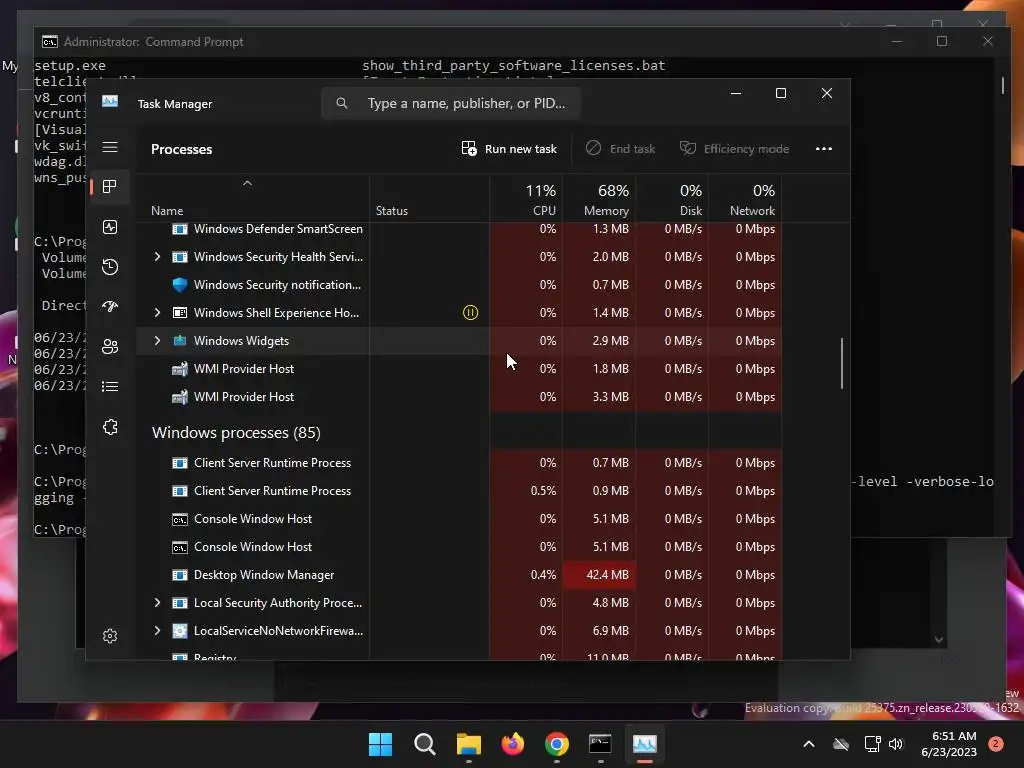
Task: Click the Task Manager process list scrollbar
Action: 842,363
